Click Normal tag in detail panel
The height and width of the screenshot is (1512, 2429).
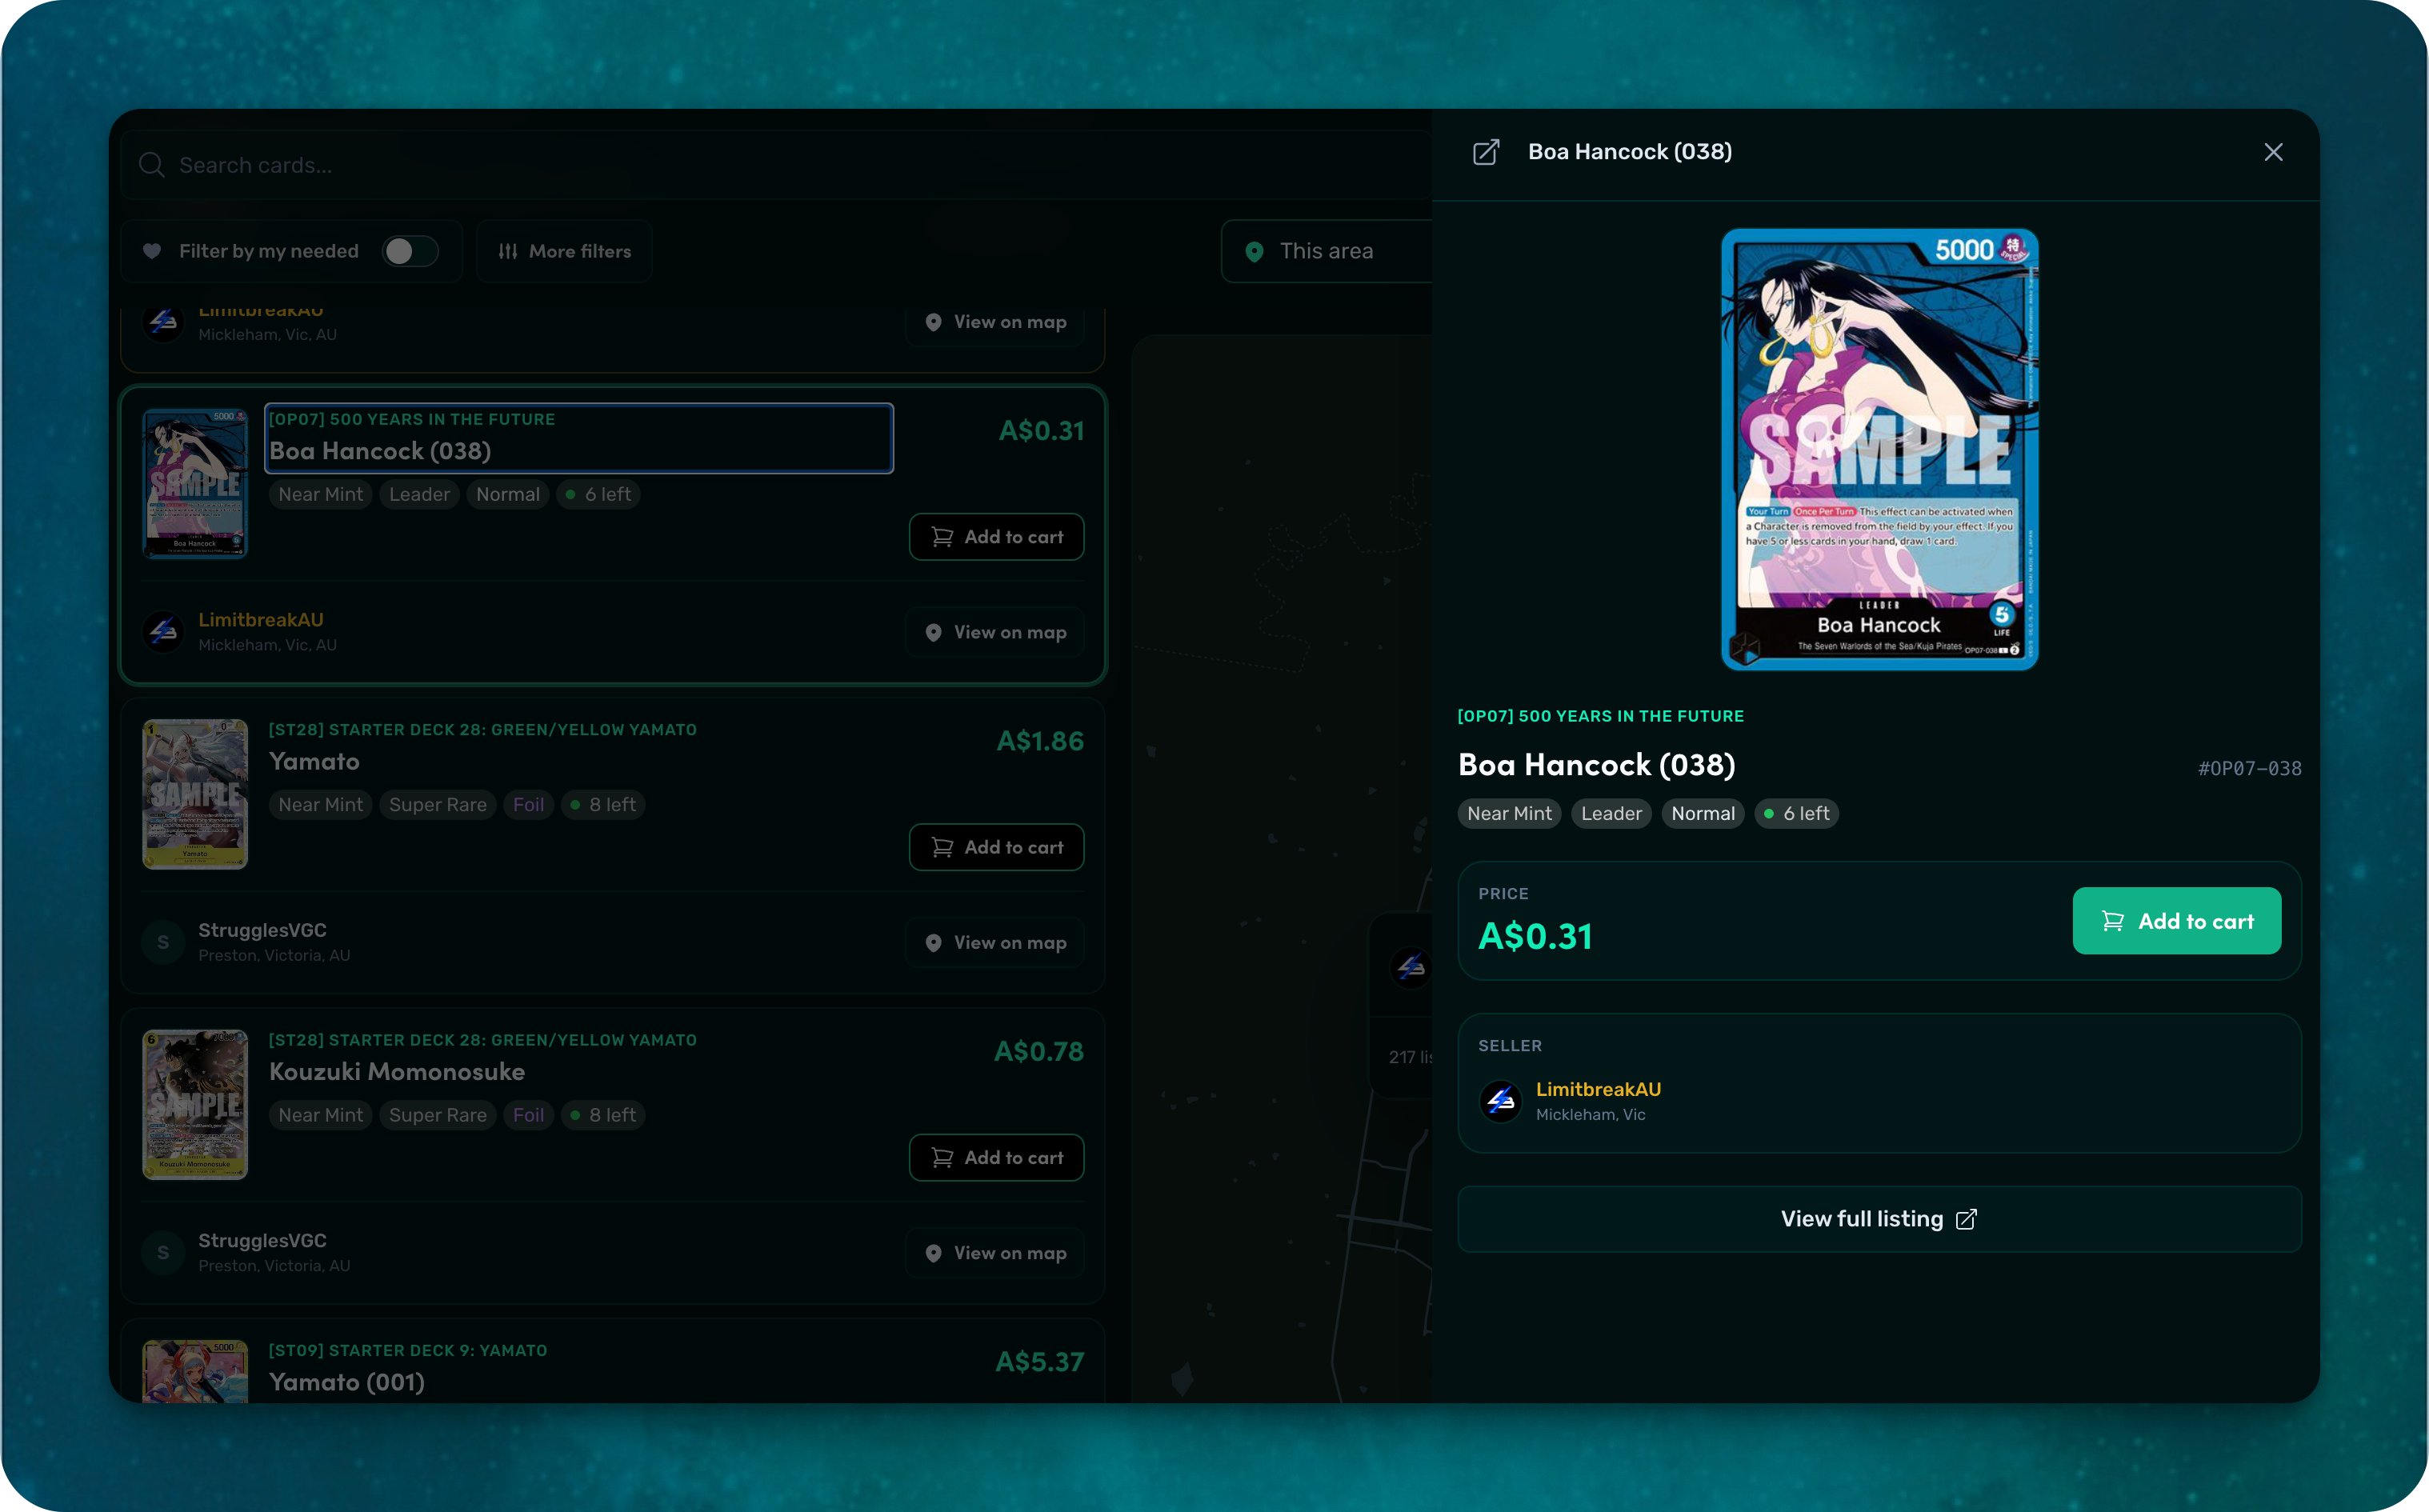tap(1703, 813)
